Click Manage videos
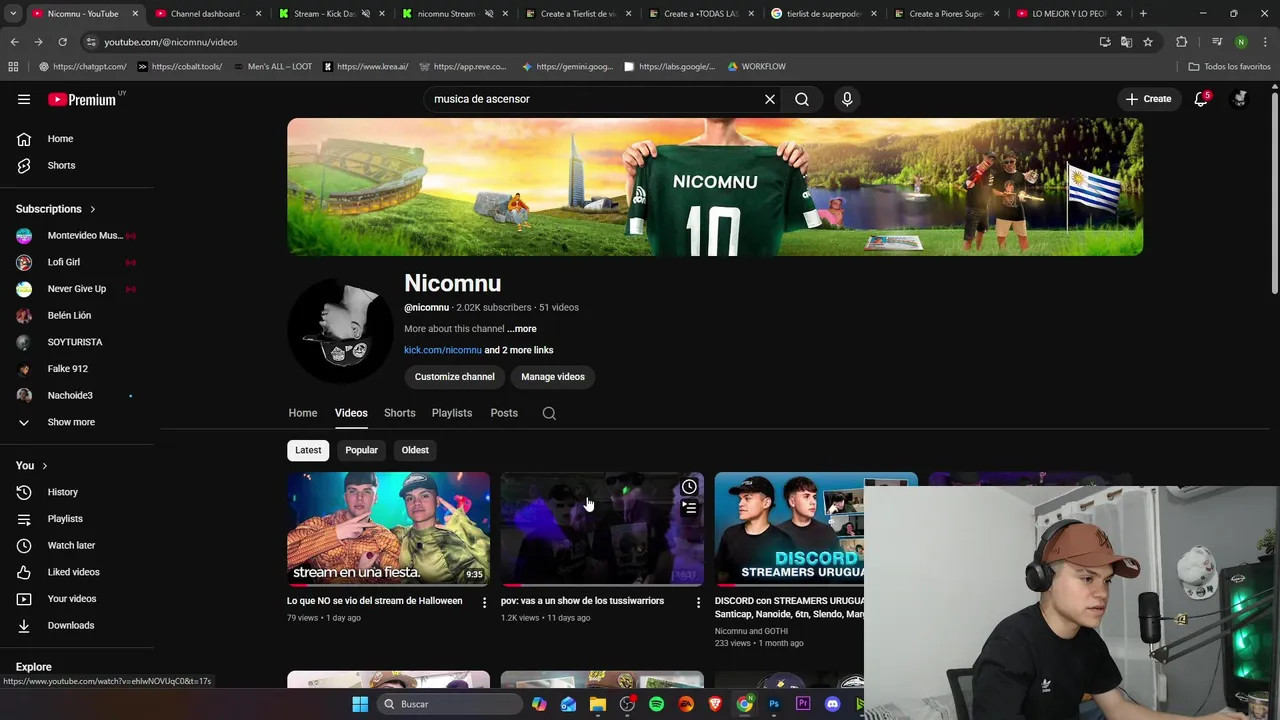Screen dimensions: 1280x720 click(x=553, y=377)
